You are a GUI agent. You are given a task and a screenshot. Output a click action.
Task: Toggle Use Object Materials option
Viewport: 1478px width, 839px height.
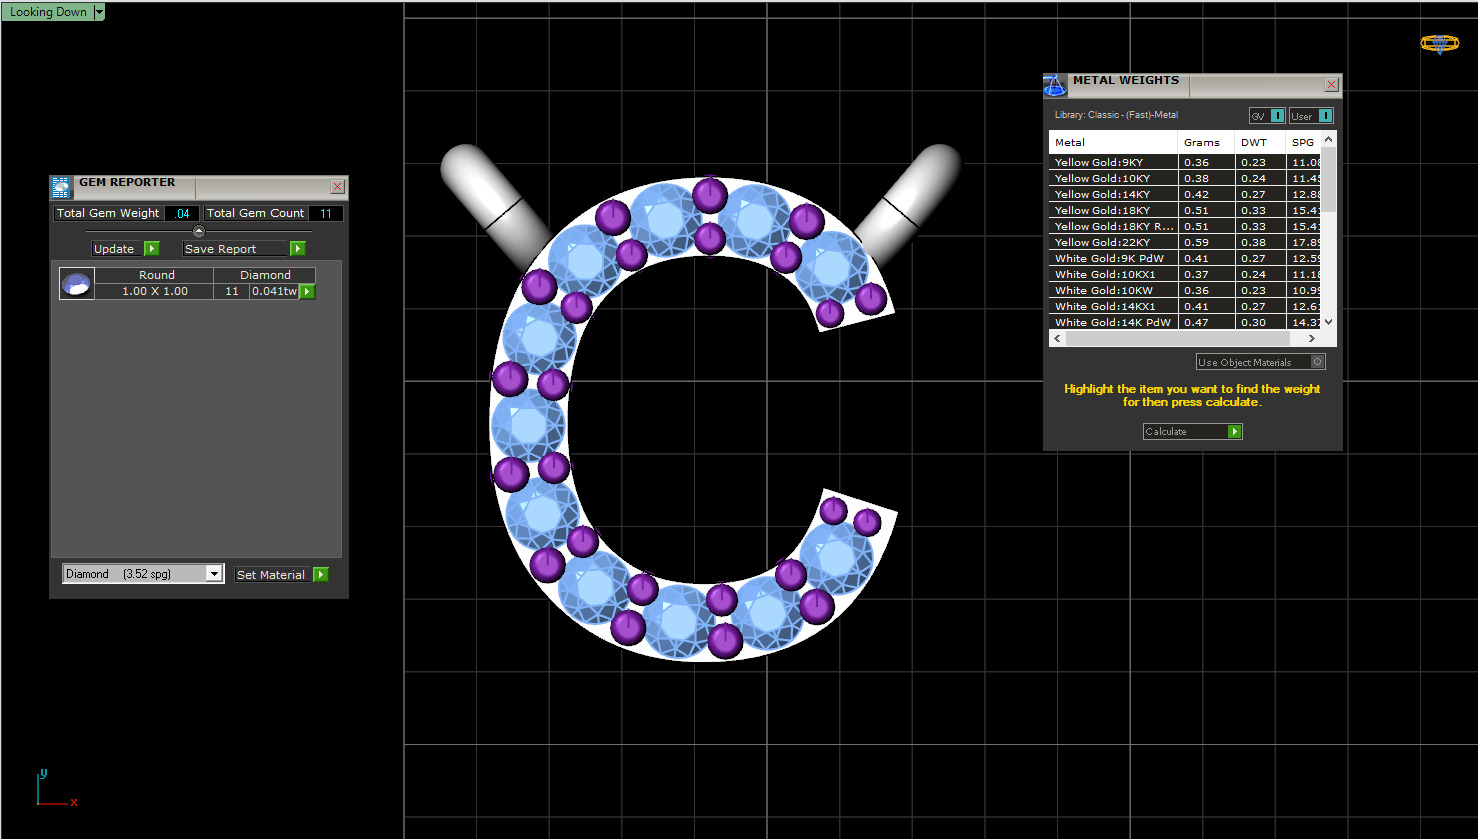pyautogui.click(x=1261, y=362)
